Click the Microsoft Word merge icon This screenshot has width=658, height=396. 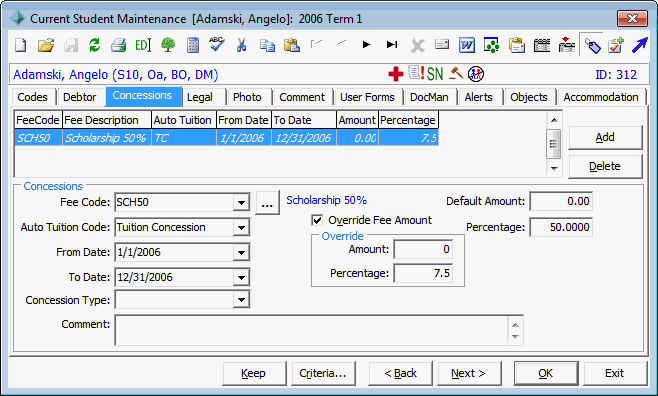(x=467, y=44)
